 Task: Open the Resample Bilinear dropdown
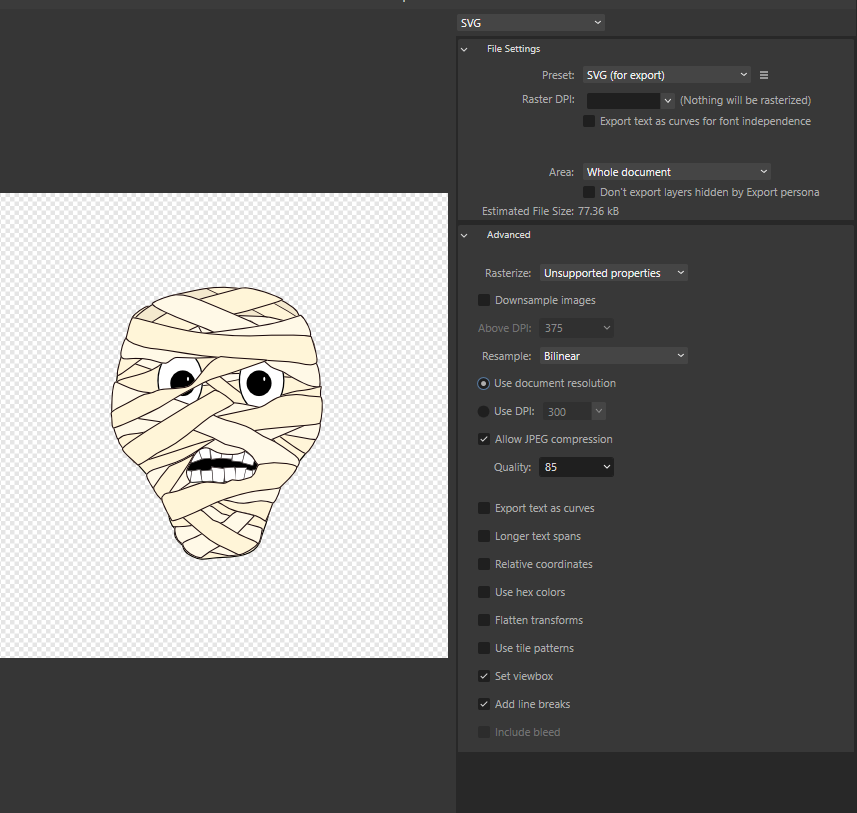613,356
